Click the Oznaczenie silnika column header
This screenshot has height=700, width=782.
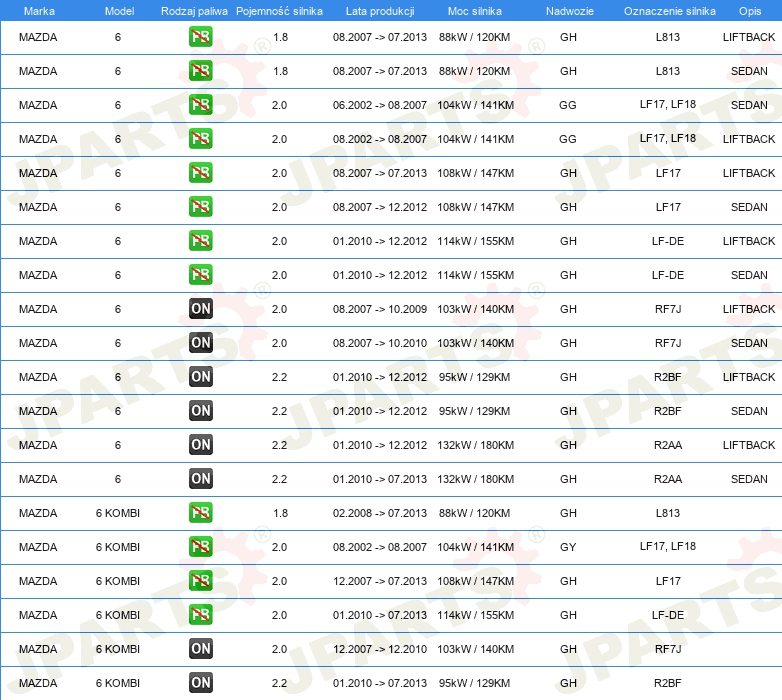click(669, 11)
